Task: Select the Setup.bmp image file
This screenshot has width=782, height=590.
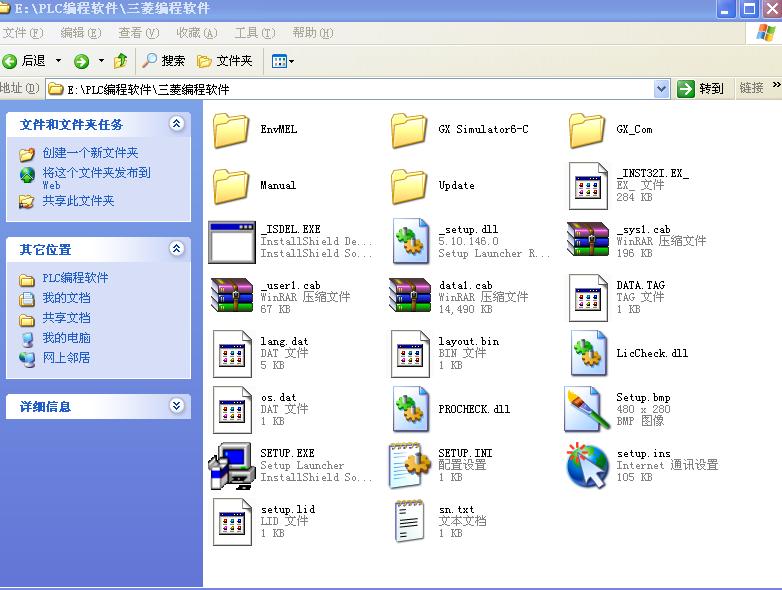Action: pyautogui.click(x=587, y=410)
